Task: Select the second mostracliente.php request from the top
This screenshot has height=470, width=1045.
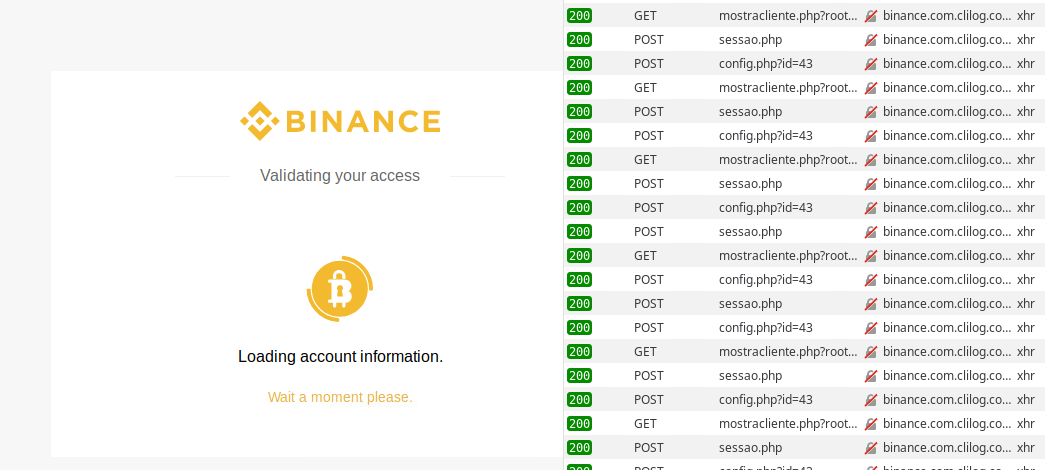Action: 787,88
